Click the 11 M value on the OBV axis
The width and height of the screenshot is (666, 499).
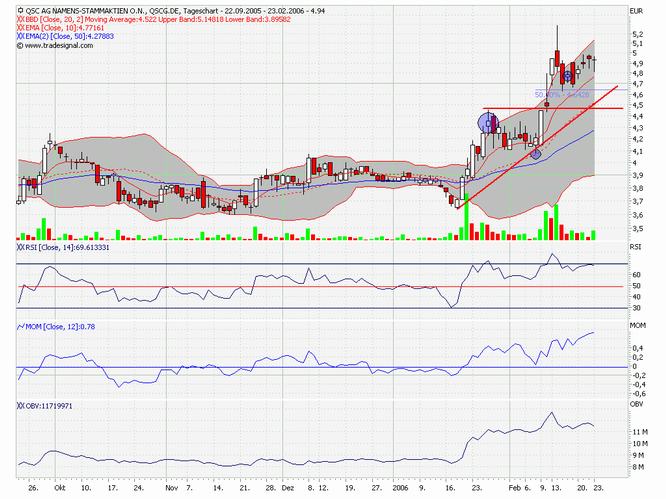640,432
